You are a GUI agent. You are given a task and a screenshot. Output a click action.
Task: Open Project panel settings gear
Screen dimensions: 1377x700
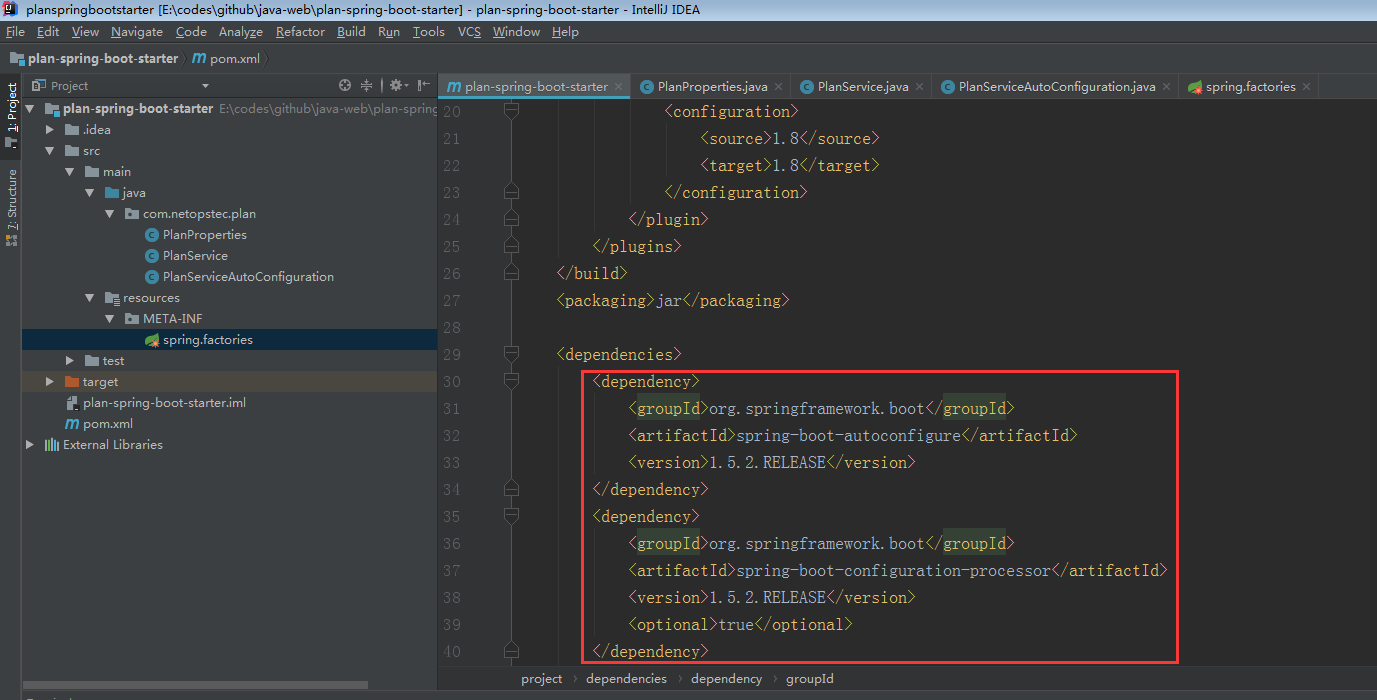[395, 85]
